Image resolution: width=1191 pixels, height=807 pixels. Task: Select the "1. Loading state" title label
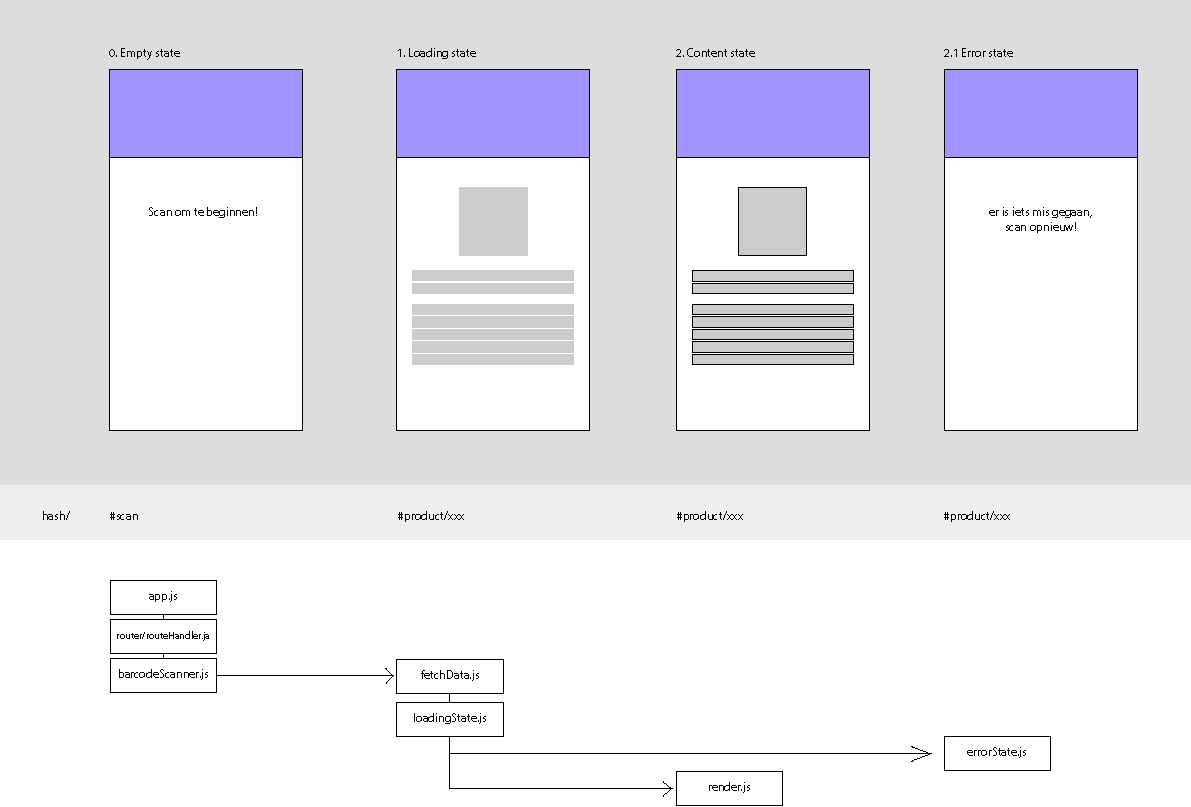click(x=437, y=53)
